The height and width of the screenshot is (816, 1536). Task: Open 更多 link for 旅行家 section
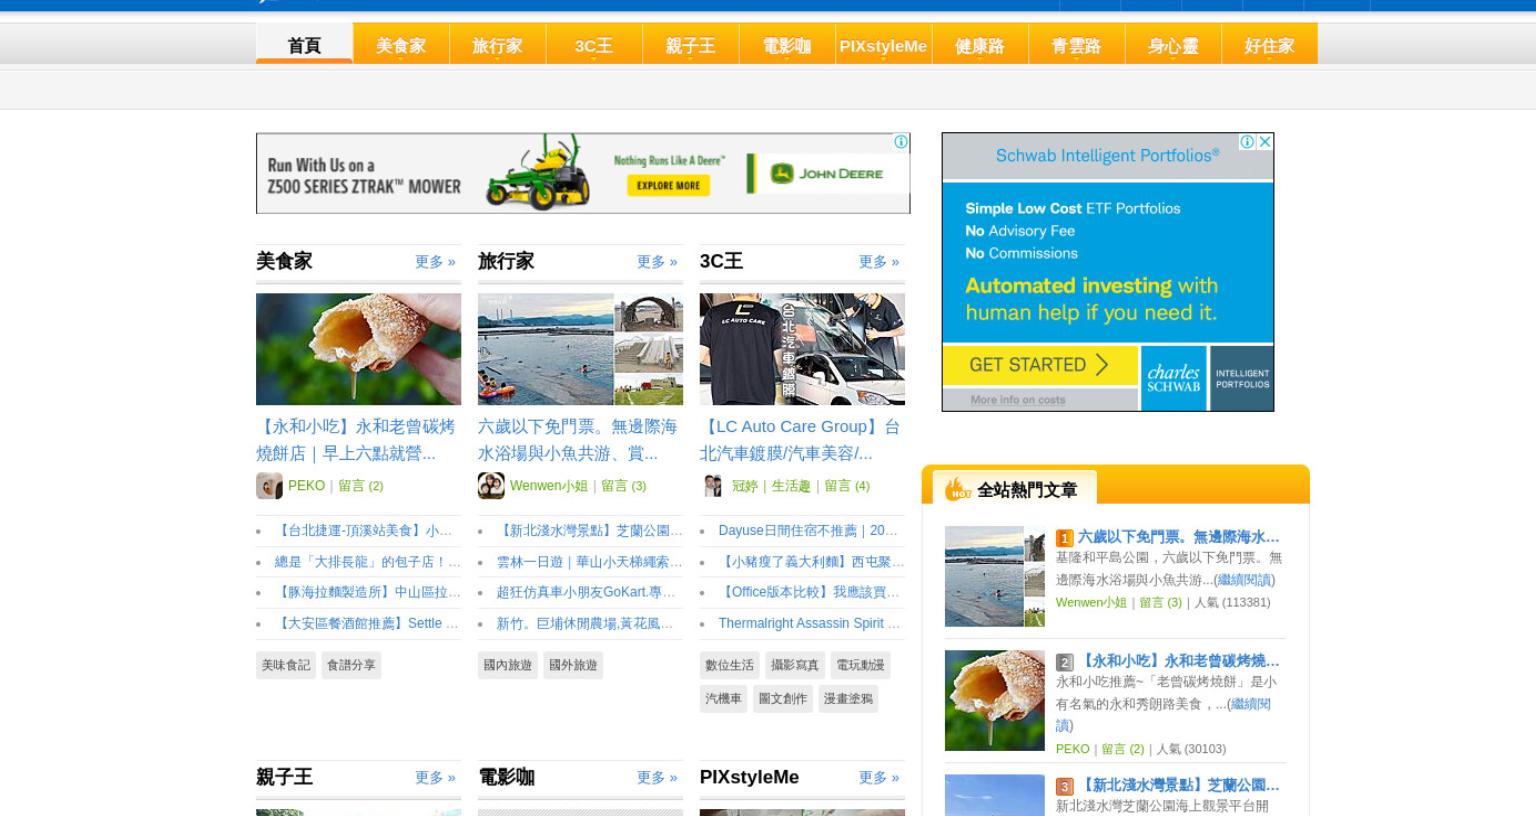pos(657,262)
